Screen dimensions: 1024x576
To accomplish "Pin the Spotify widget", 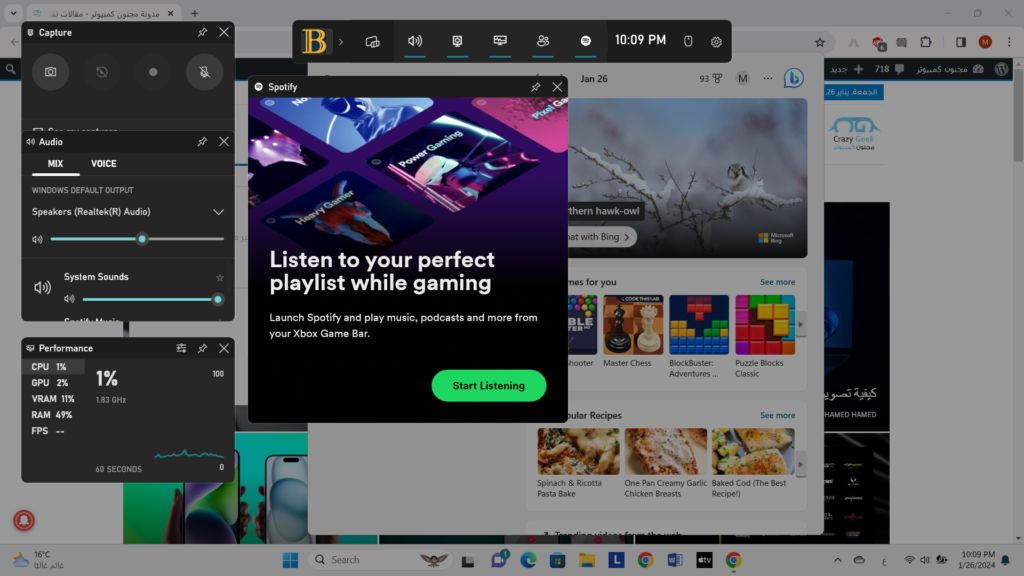I will pyautogui.click(x=536, y=87).
